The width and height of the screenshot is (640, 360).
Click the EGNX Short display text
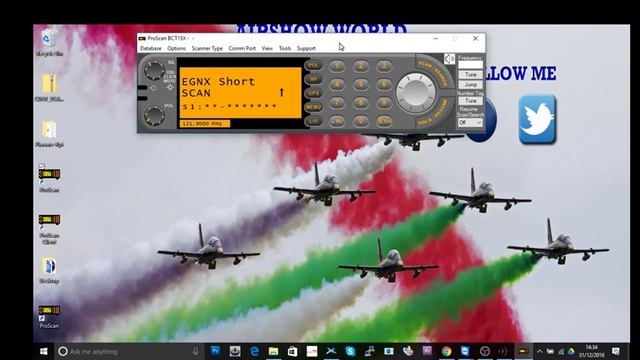point(218,81)
